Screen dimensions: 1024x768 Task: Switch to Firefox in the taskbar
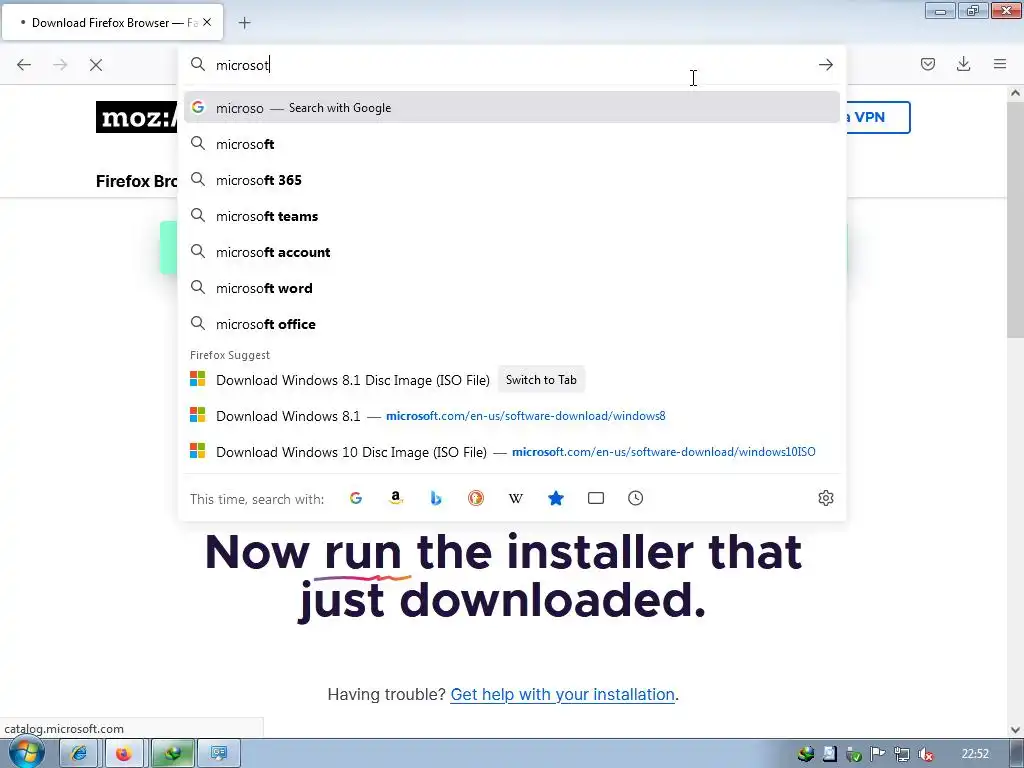[124, 754]
